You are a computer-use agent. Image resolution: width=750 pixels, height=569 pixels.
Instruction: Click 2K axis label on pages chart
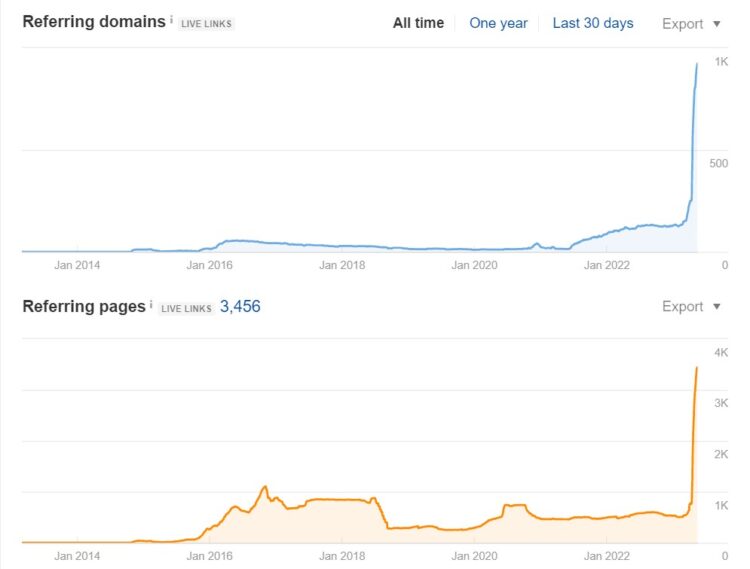pos(721,454)
